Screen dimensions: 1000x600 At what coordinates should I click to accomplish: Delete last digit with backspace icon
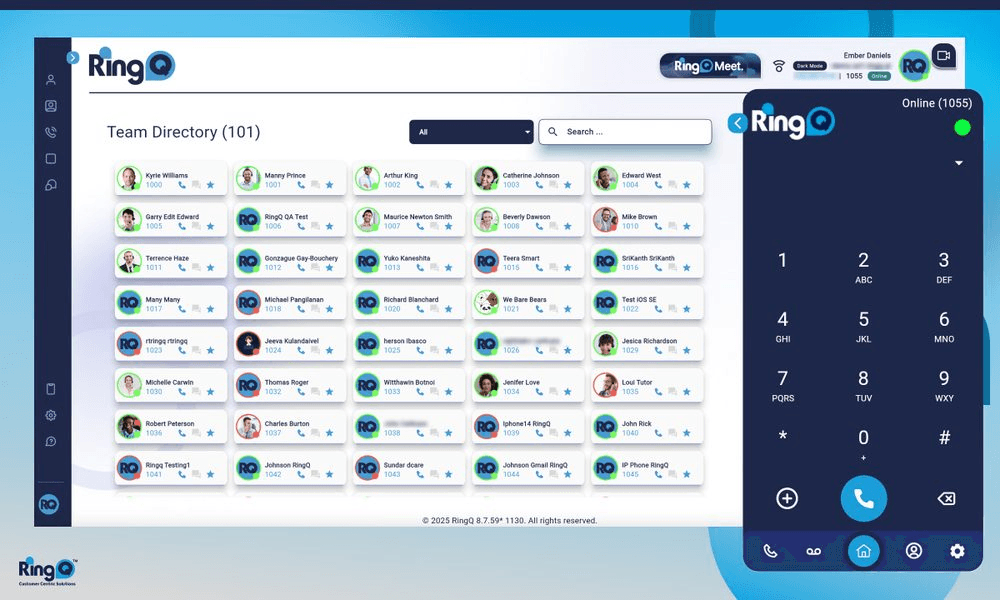[946, 499]
